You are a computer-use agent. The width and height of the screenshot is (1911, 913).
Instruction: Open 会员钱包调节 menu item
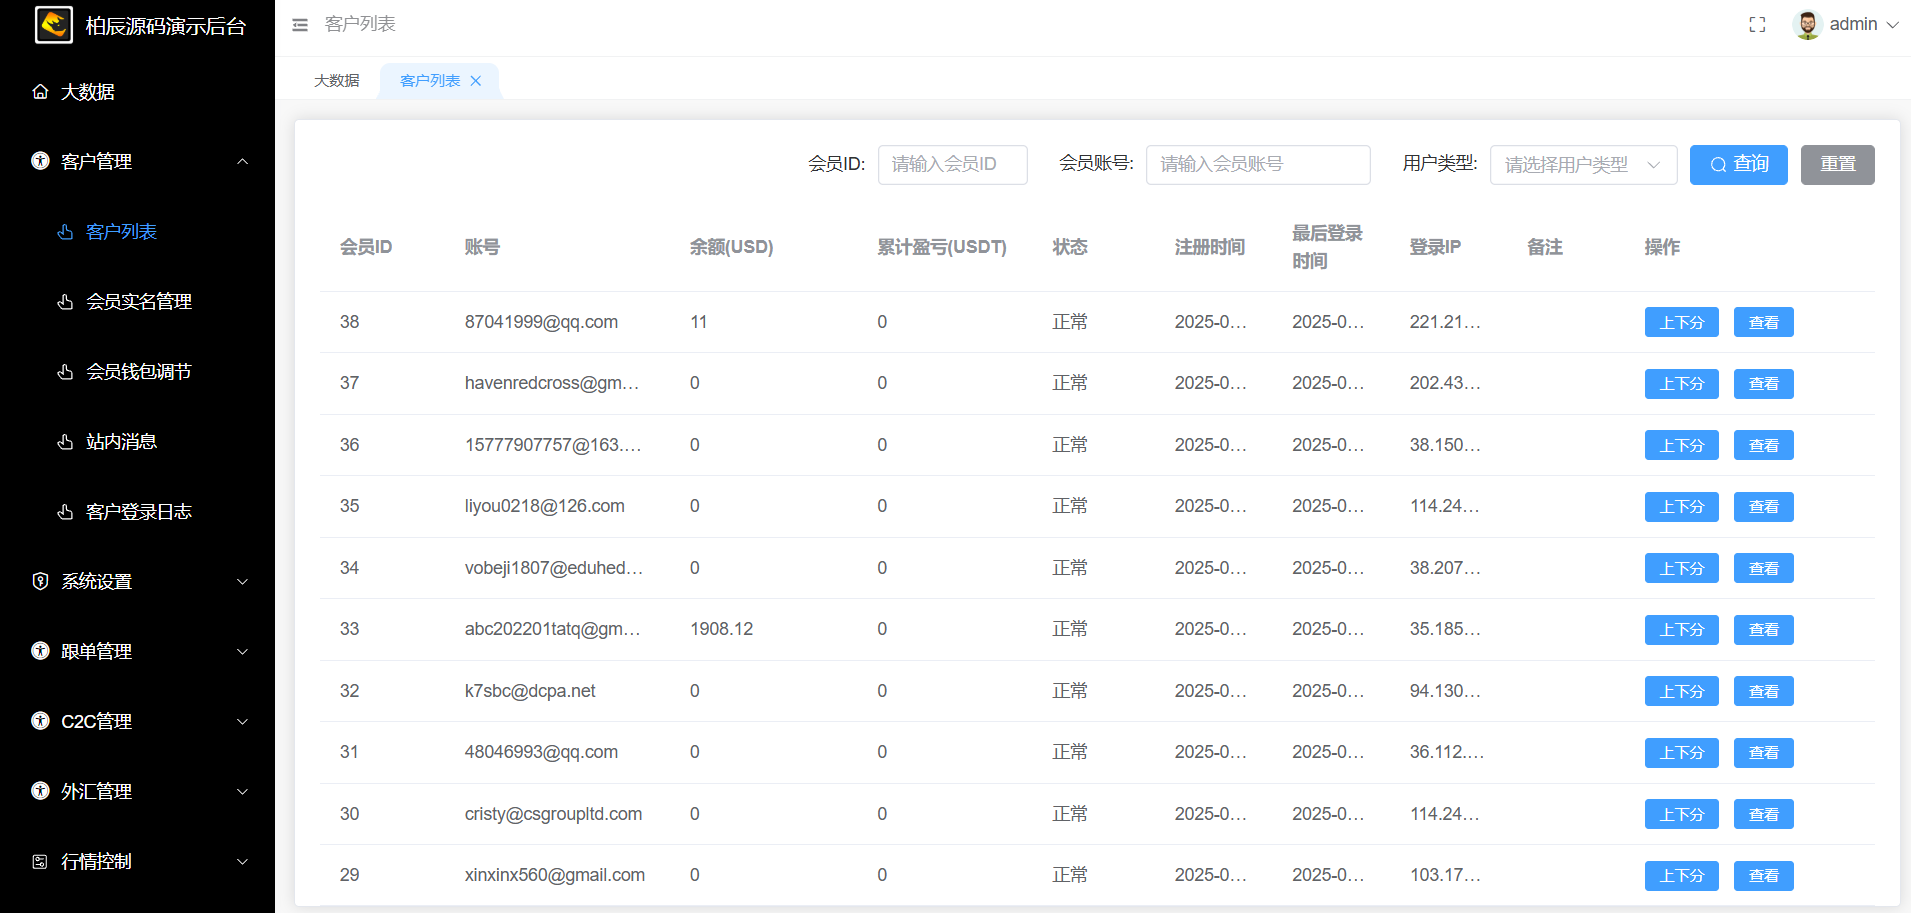coord(137,372)
